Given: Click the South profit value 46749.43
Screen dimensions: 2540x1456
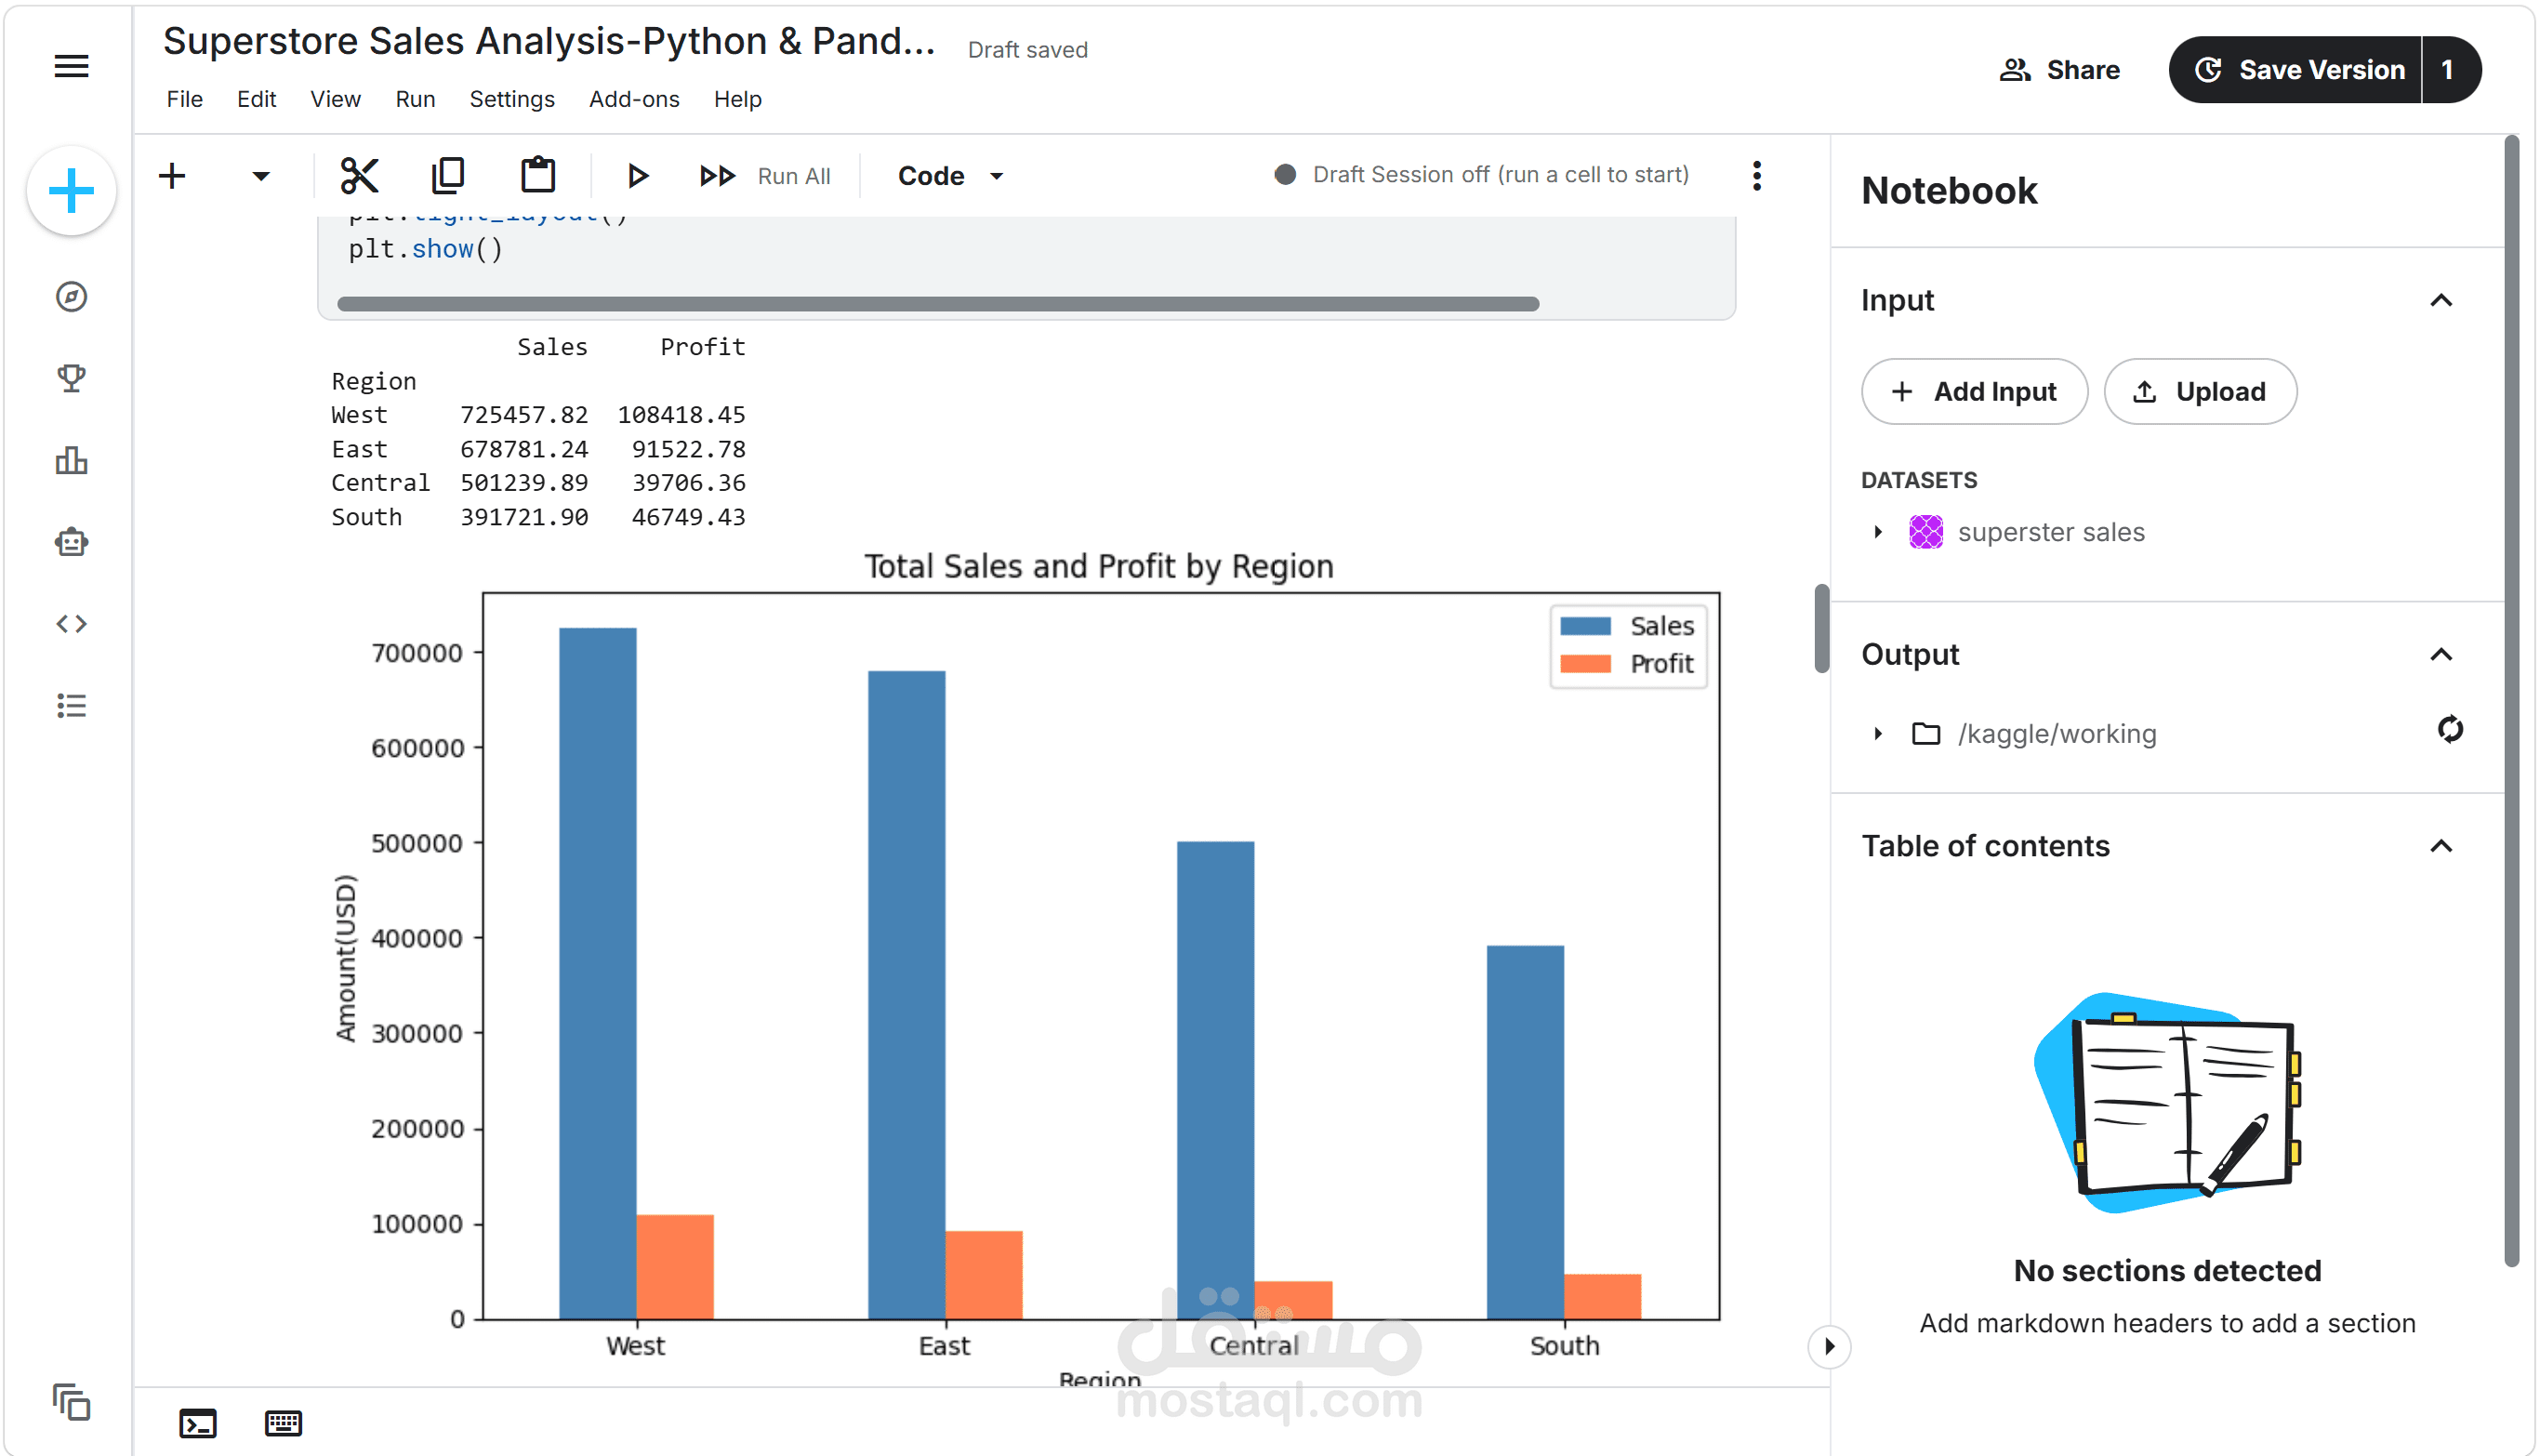Looking at the screenshot, I should click(688, 517).
